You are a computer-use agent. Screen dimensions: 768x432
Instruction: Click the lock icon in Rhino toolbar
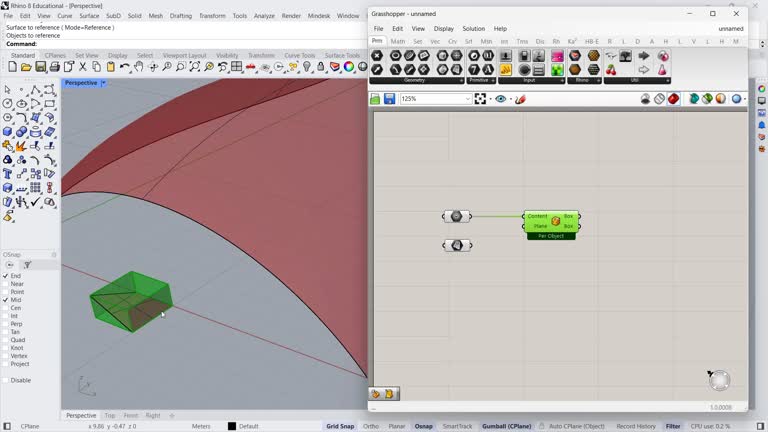point(321,67)
